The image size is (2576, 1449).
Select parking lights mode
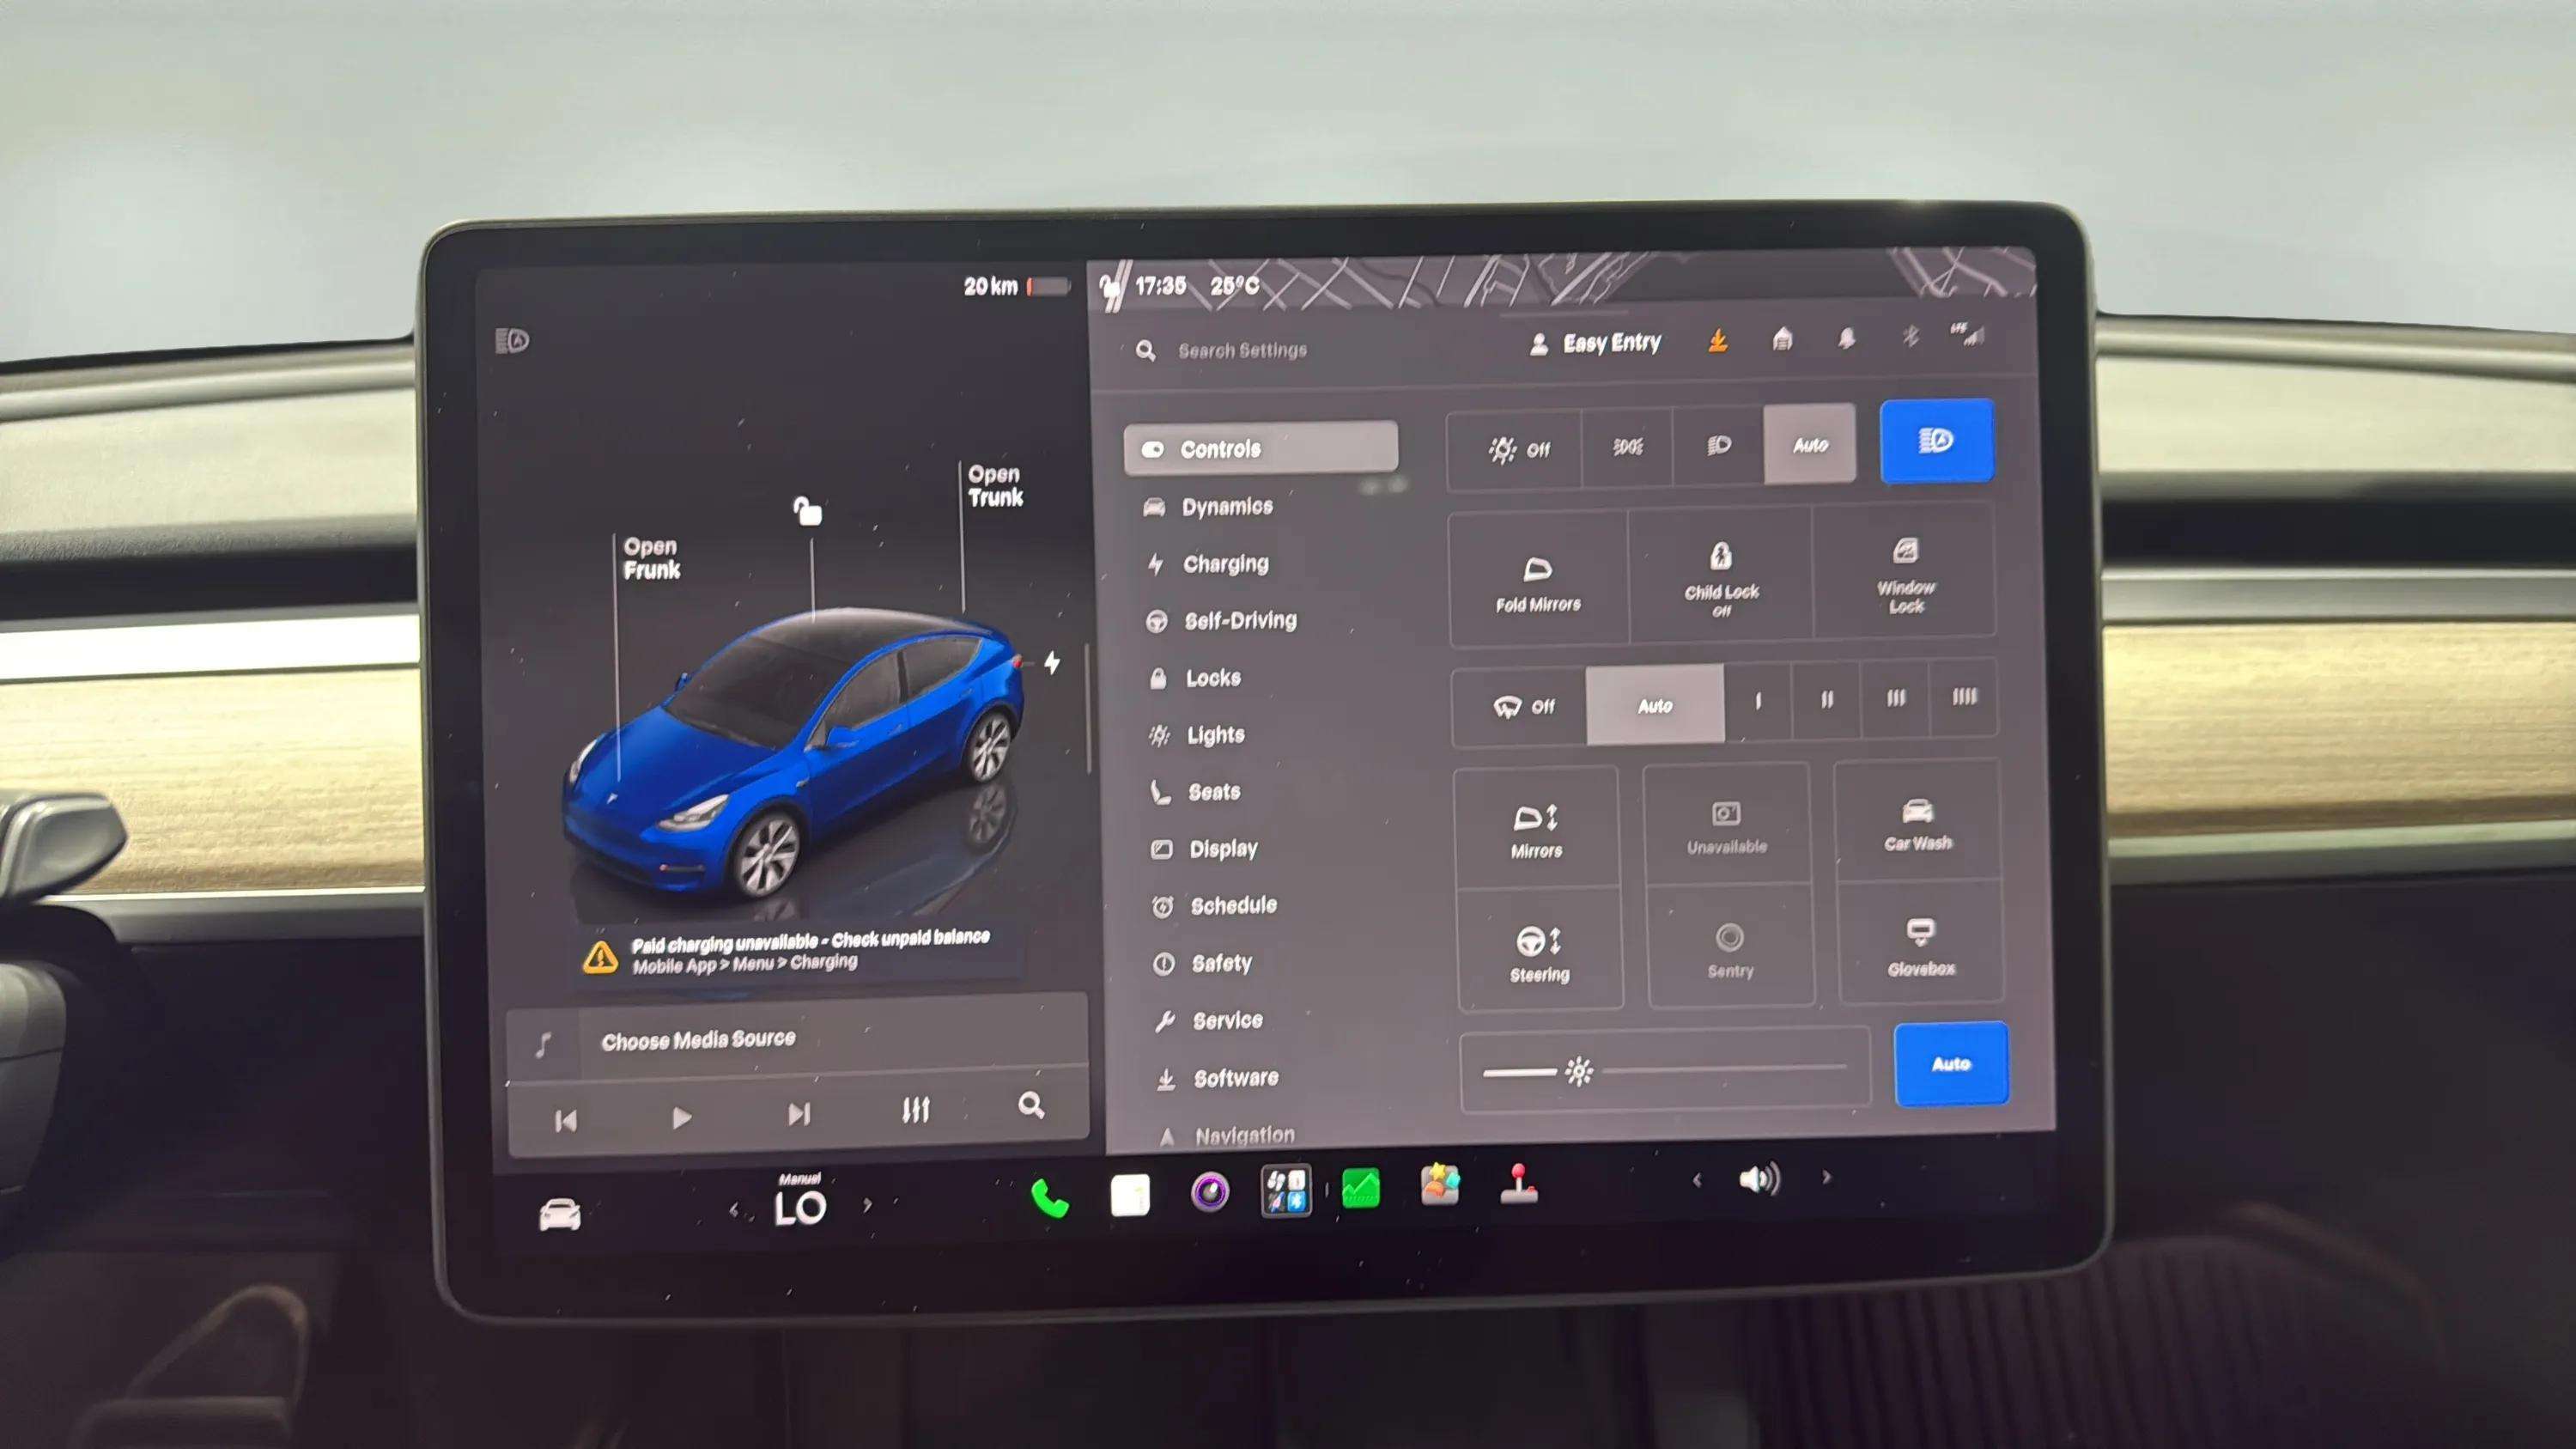click(1628, 447)
